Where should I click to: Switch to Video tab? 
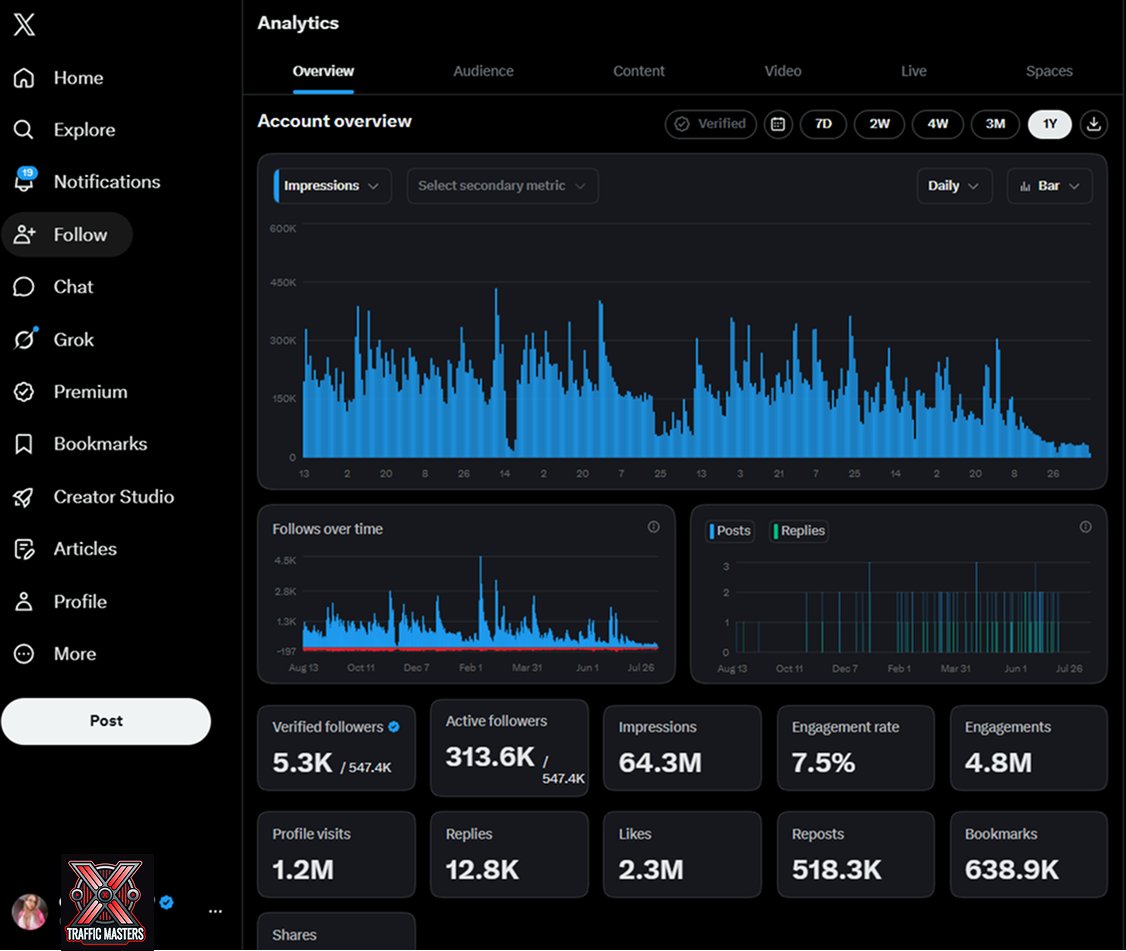point(783,71)
